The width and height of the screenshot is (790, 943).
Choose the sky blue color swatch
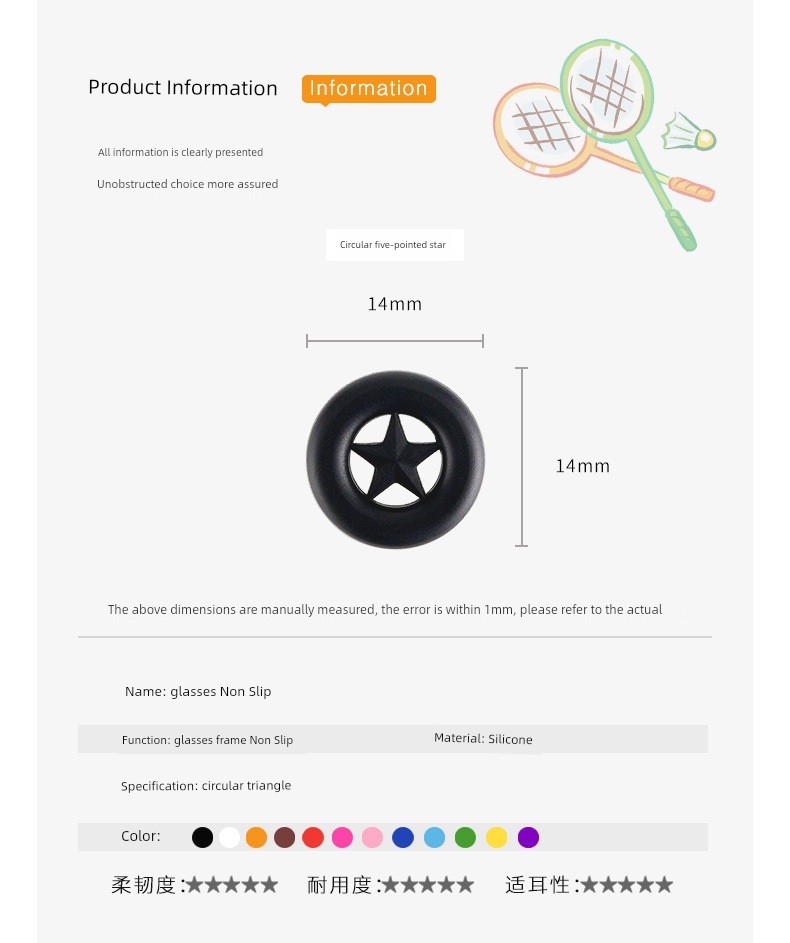tap(434, 837)
